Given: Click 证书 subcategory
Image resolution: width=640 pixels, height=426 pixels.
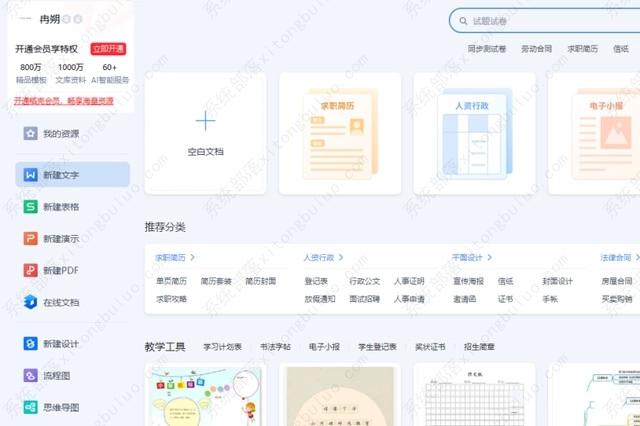Looking at the screenshot, I should click(506, 299).
